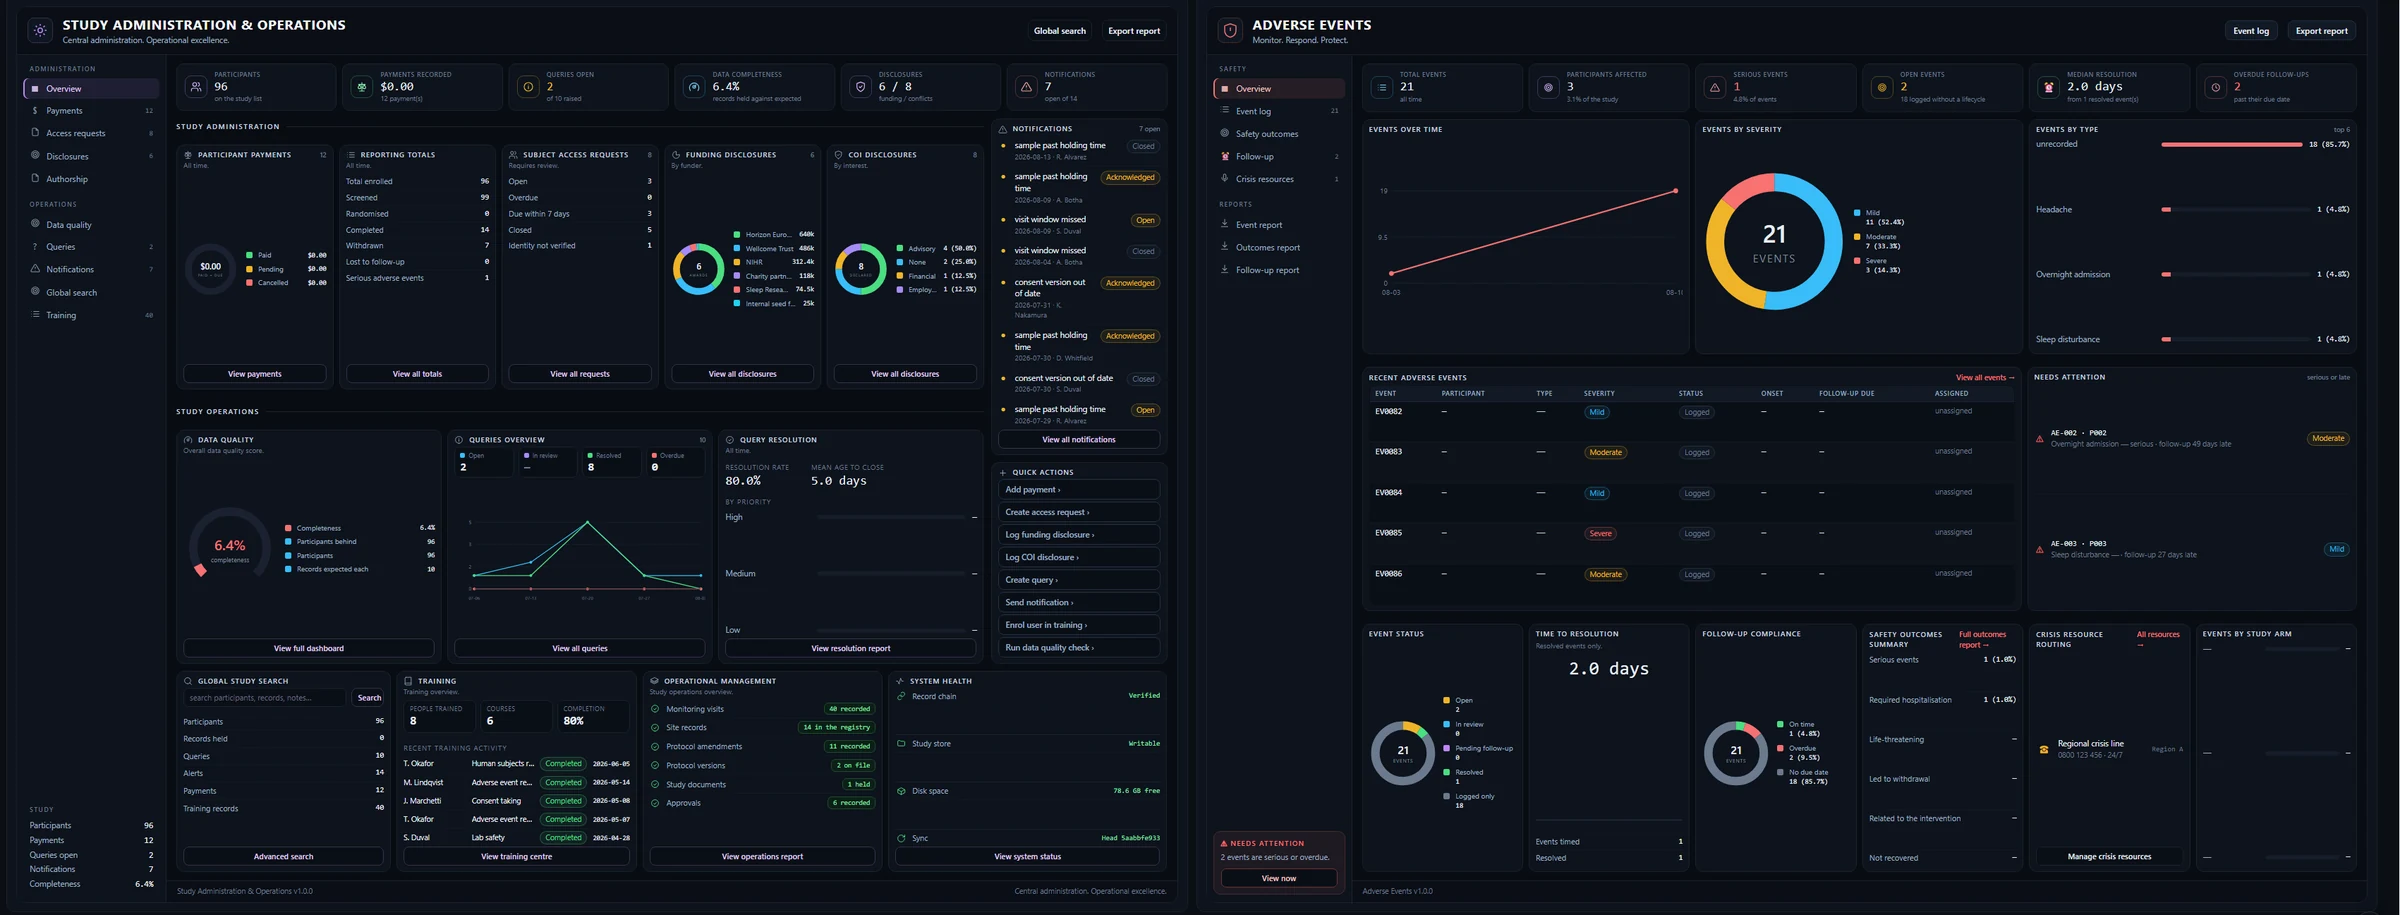
Task: Open the Full outcomes report link
Action: coord(1982,639)
